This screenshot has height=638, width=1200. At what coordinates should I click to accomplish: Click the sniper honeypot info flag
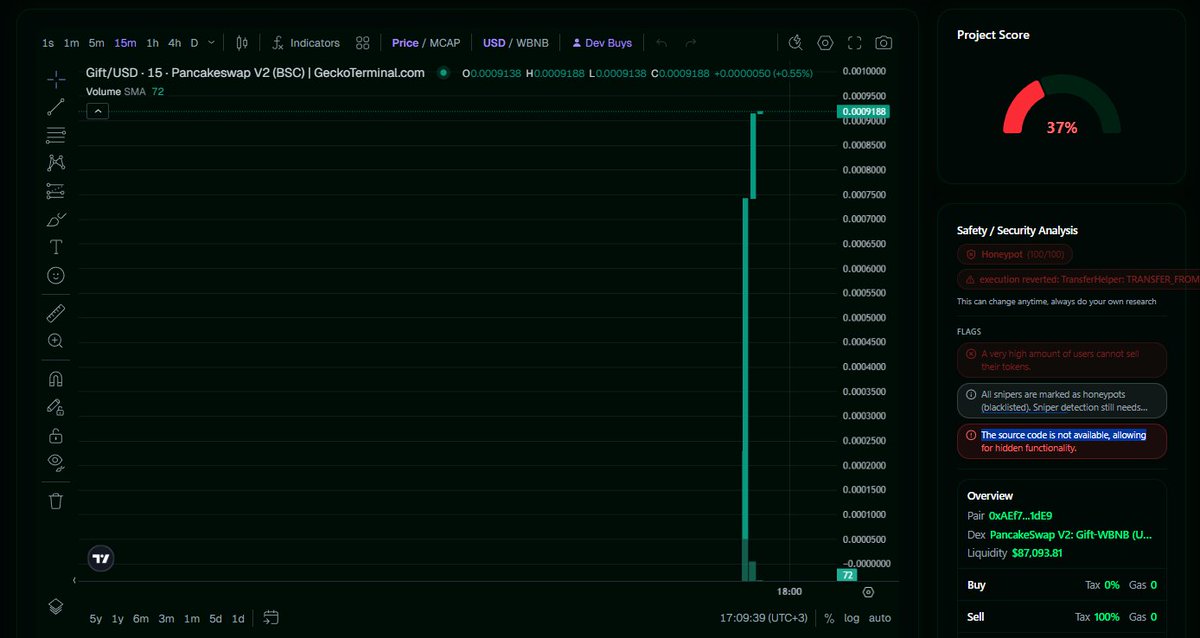pyautogui.click(x=1062, y=401)
